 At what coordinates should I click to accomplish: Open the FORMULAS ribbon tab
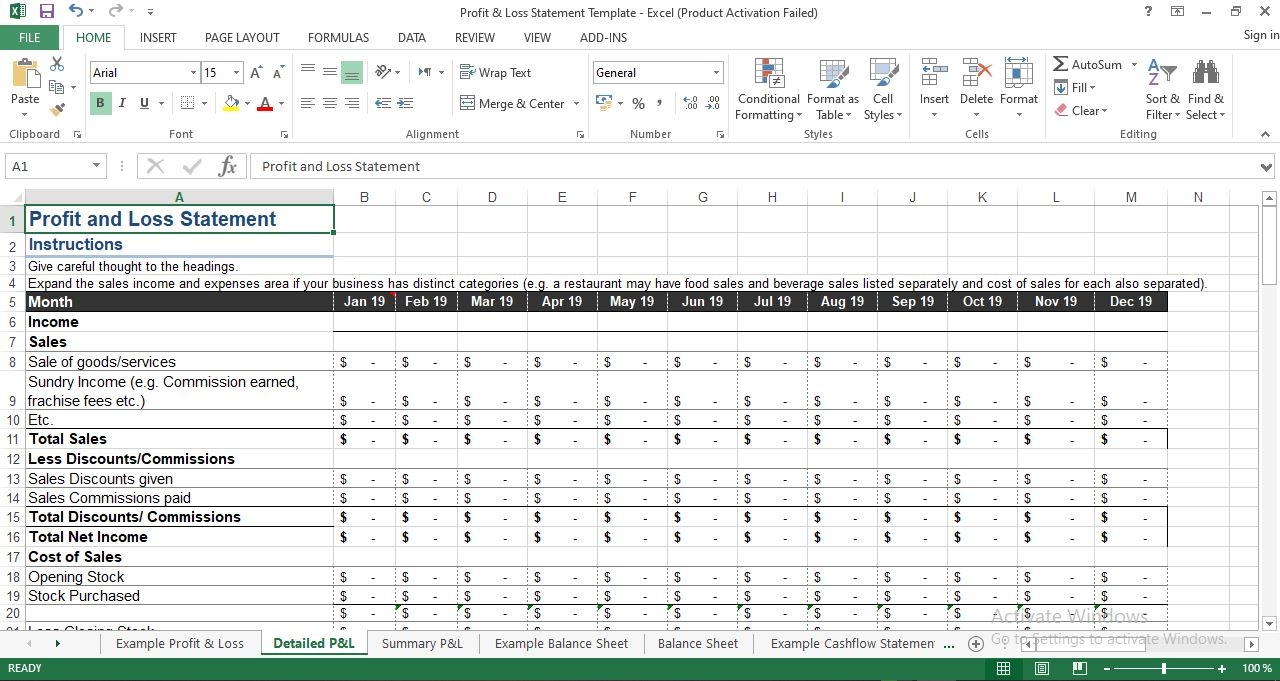pyautogui.click(x=338, y=37)
